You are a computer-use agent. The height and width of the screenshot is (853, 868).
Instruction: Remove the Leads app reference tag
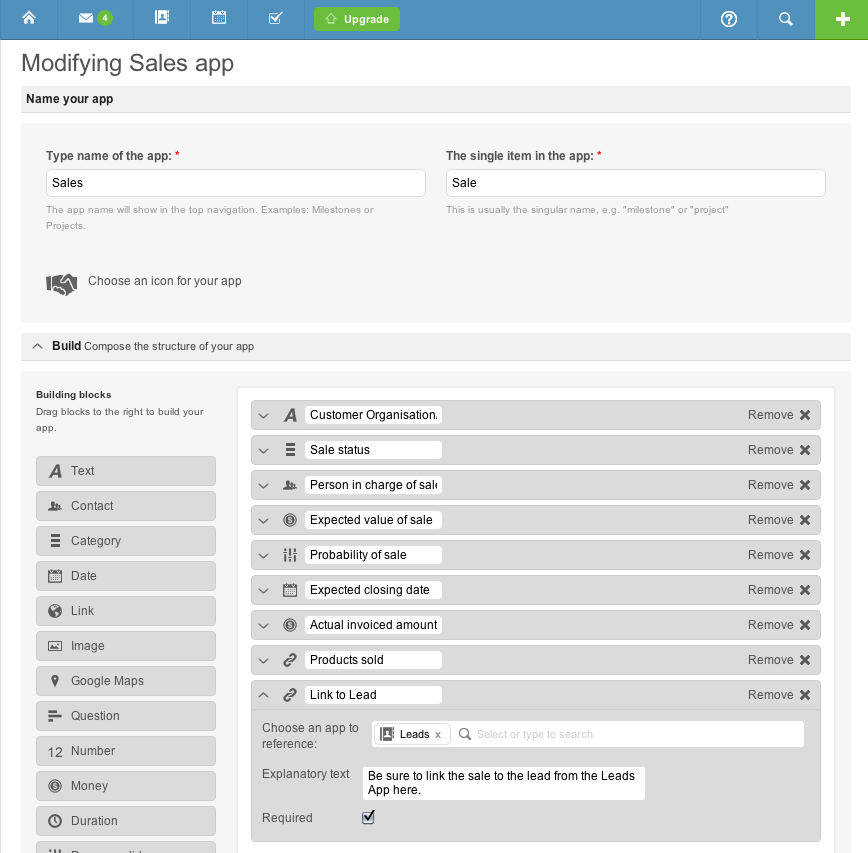point(438,735)
